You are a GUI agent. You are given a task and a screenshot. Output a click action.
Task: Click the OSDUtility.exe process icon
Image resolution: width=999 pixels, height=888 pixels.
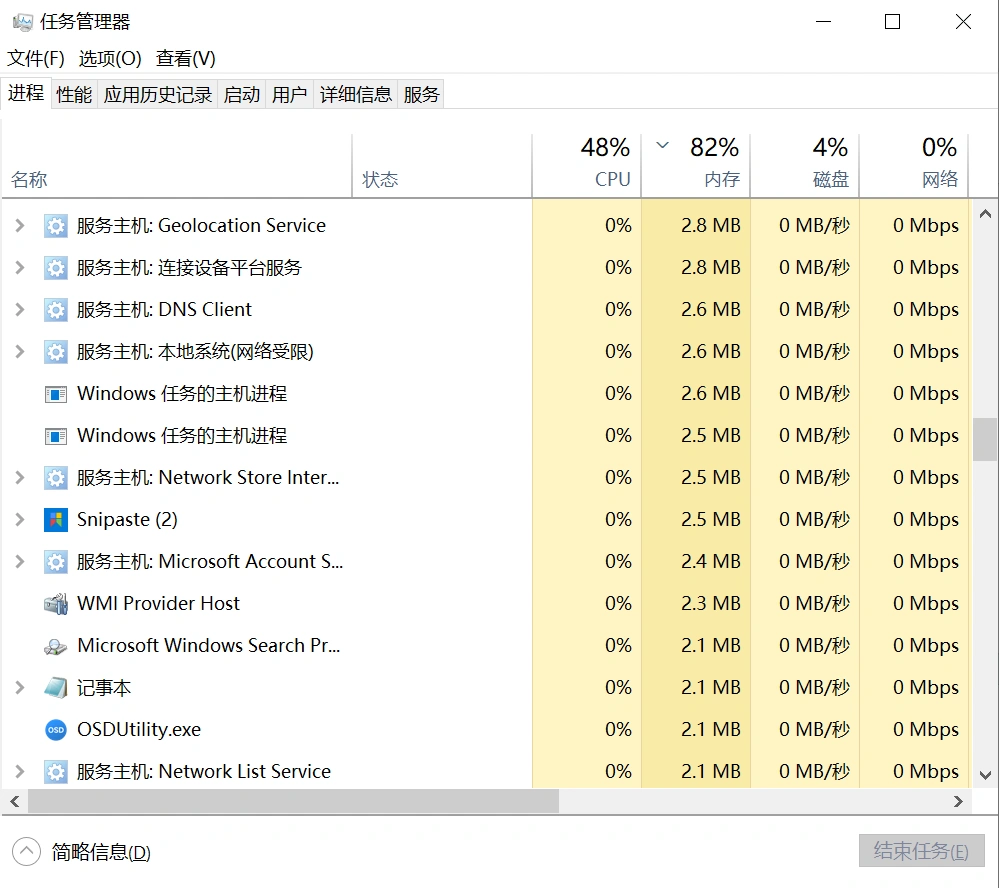(x=56, y=729)
